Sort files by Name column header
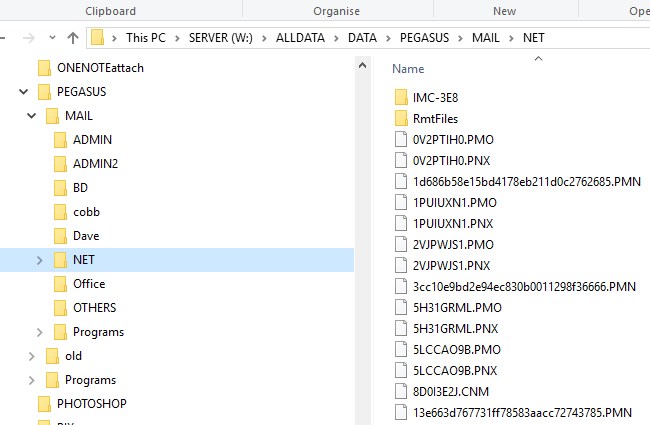Image resolution: width=650 pixels, height=425 pixels. point(408,69)
